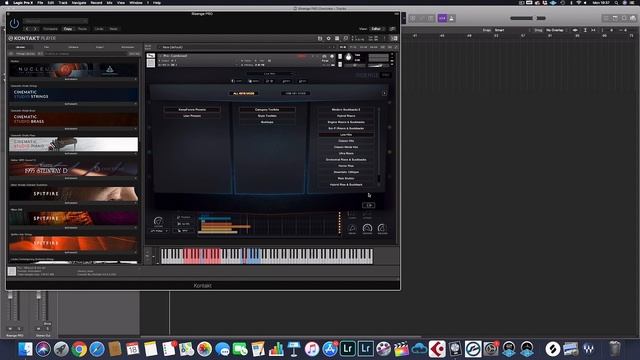Open the New (default) multi rack dropdown
Viewport: 640px width, 360px height.
pos(245,47)
